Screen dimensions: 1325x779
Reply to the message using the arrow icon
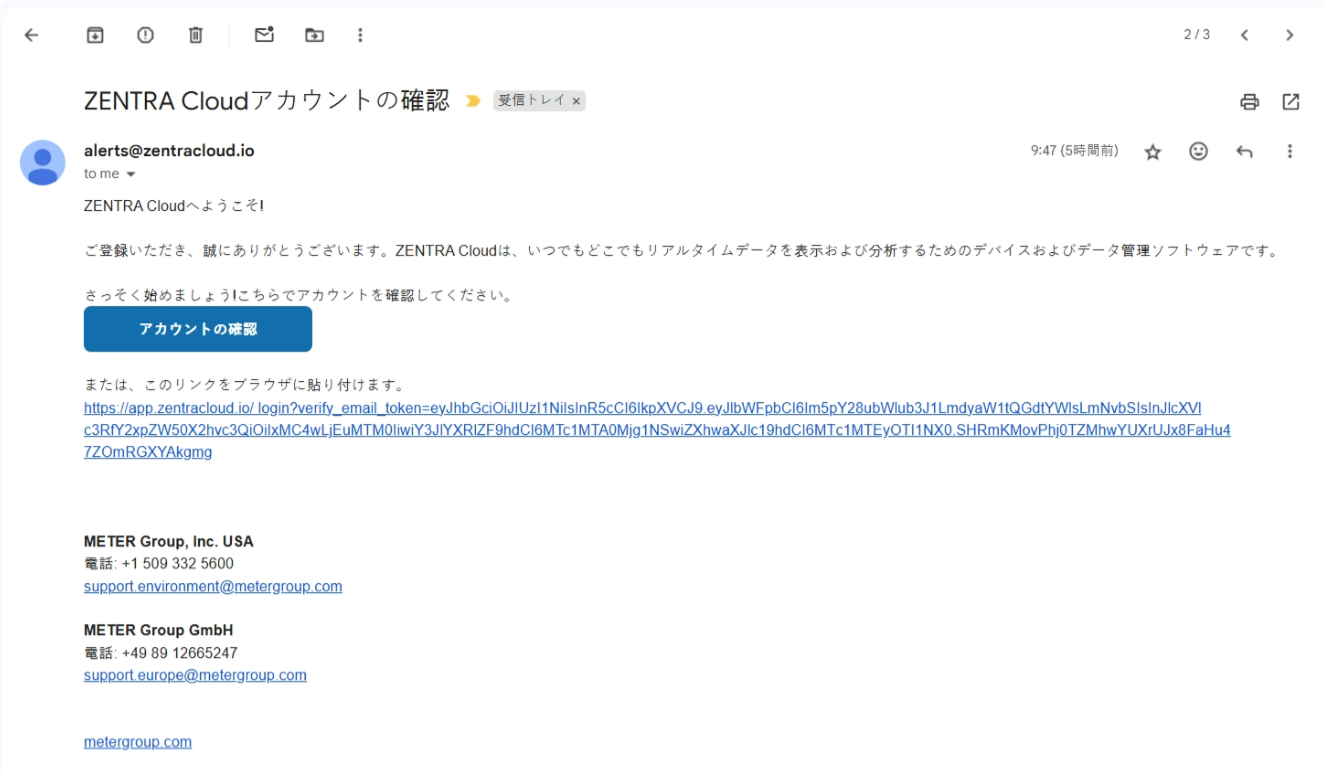[x=1244, y=151]
